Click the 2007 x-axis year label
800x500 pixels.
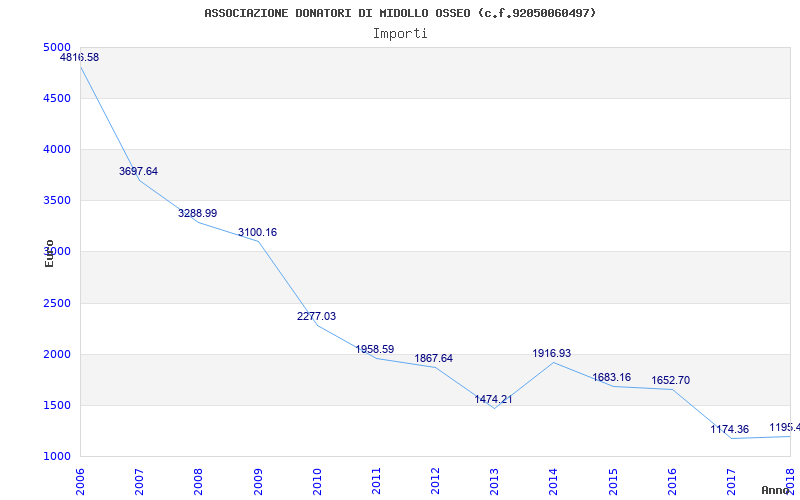pyautogui.click(x=140, y=481)
